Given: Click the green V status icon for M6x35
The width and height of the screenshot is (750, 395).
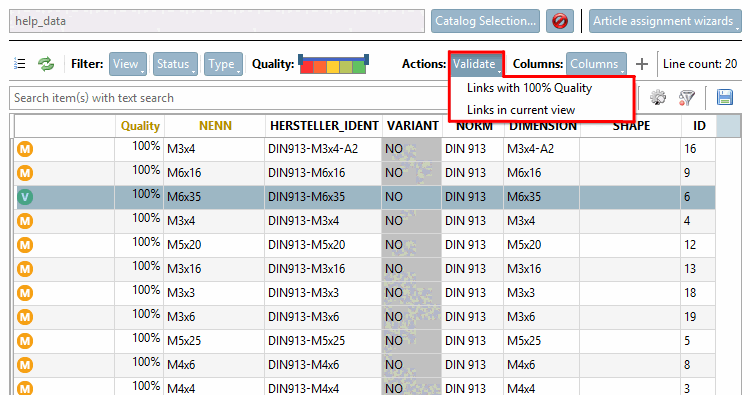Looking at the screenshot, I should (25, 197).
